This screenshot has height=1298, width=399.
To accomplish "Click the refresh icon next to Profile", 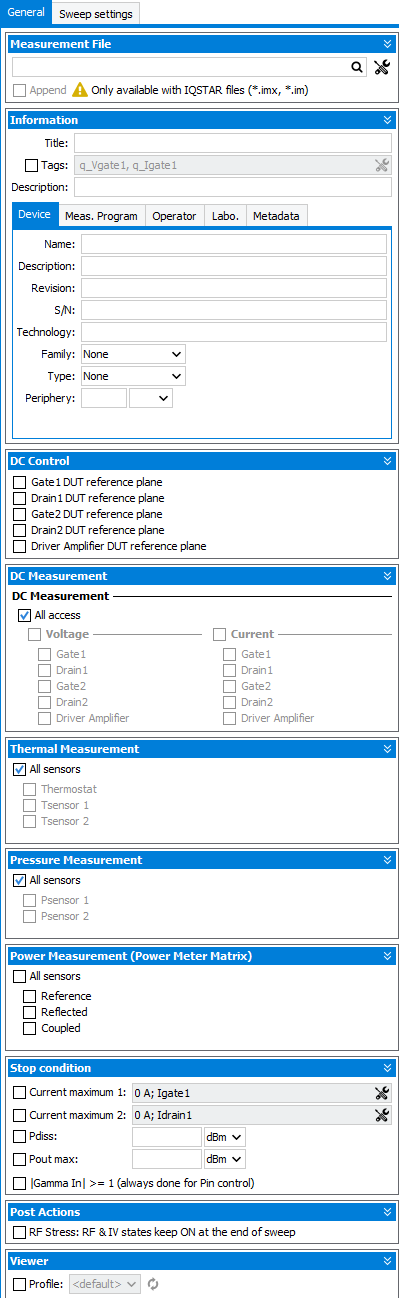I will coord(153,1283).
